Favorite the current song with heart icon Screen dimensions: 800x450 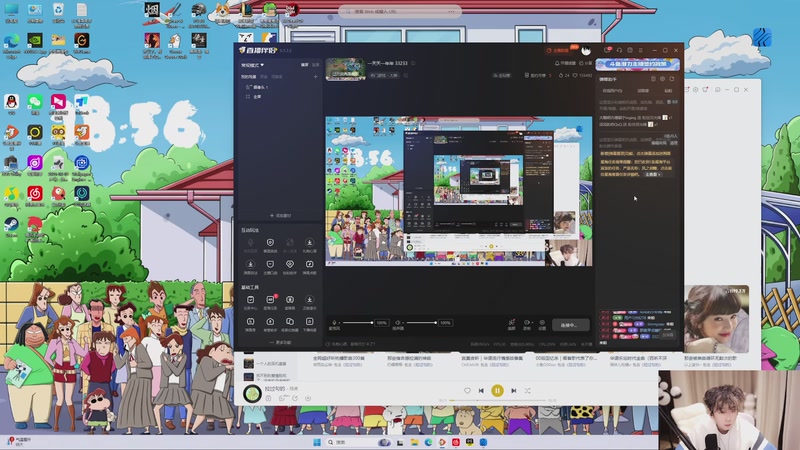point(467,391)
